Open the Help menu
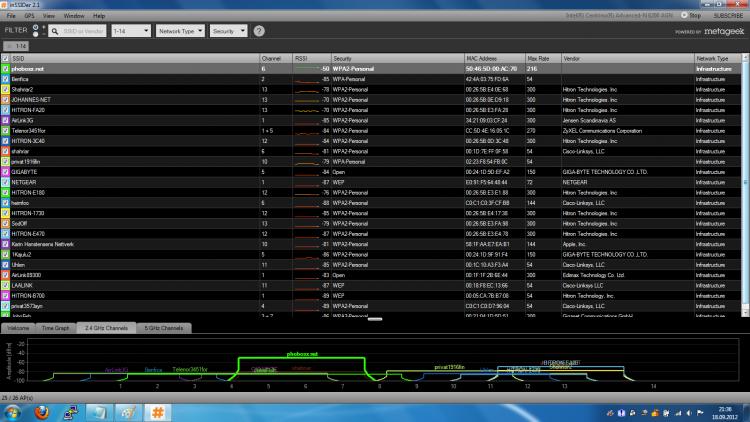The height and width of the screenshot is (422, 750). pos(99,16)
